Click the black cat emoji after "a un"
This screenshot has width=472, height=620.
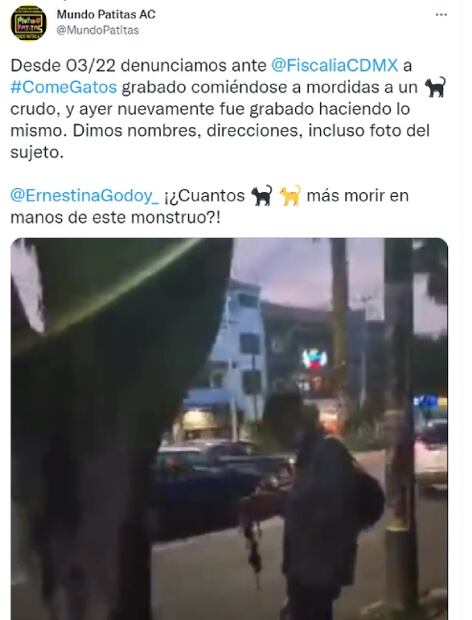(435, 87)
